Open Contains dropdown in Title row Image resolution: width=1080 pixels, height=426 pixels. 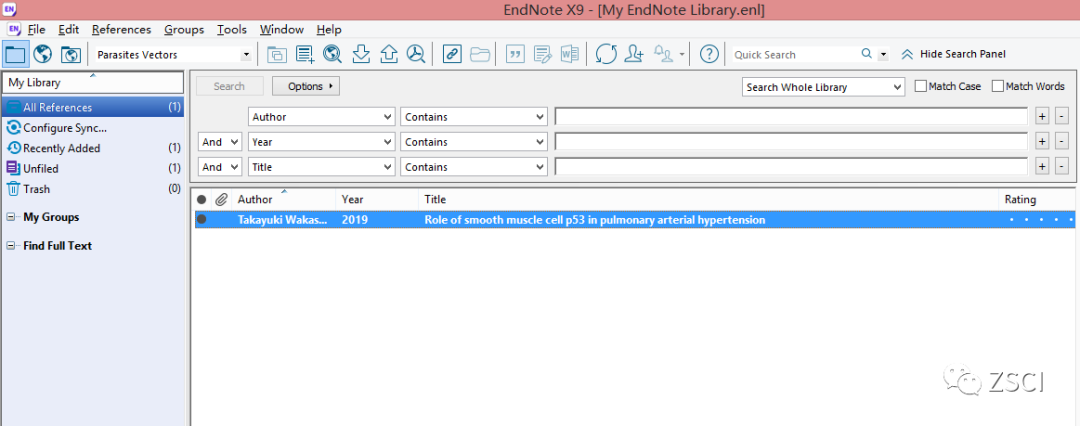point(474,167)
